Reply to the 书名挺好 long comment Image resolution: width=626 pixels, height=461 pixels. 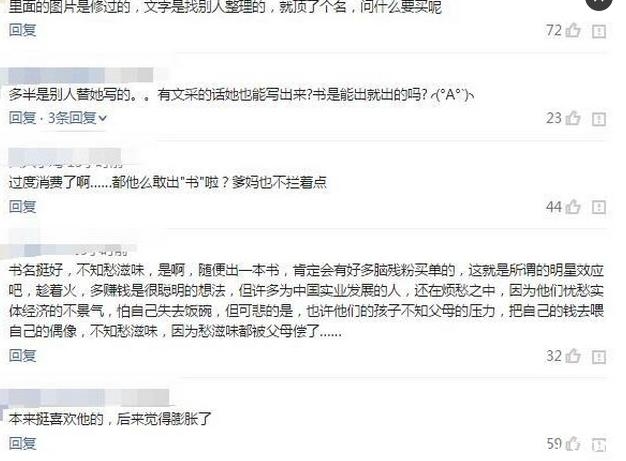coord(23,355)
